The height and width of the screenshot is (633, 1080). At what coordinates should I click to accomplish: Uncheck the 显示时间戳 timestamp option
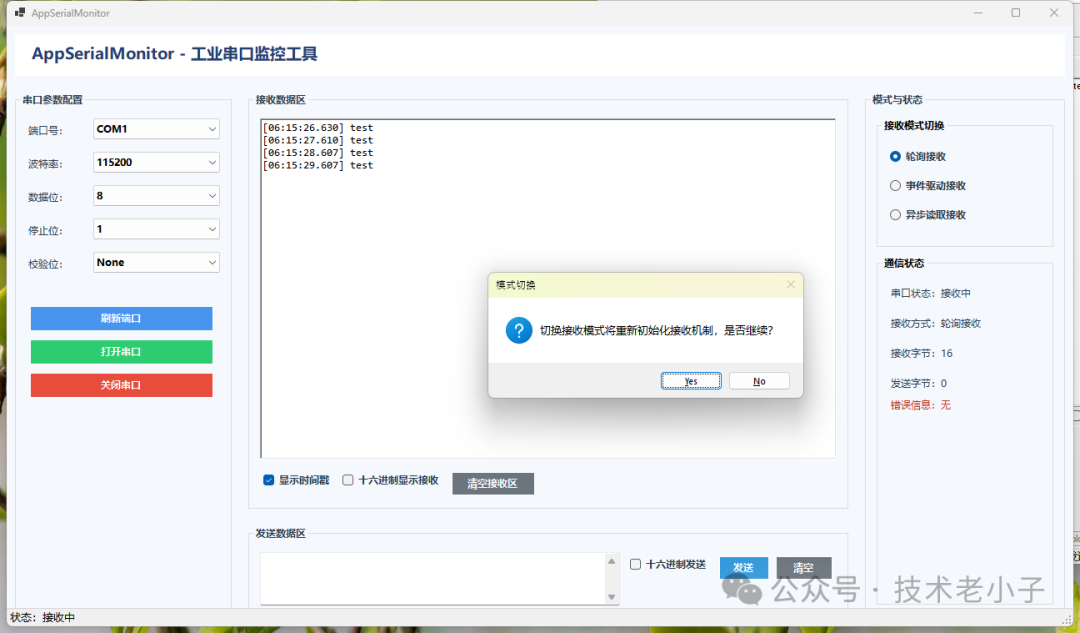(268, 480)
